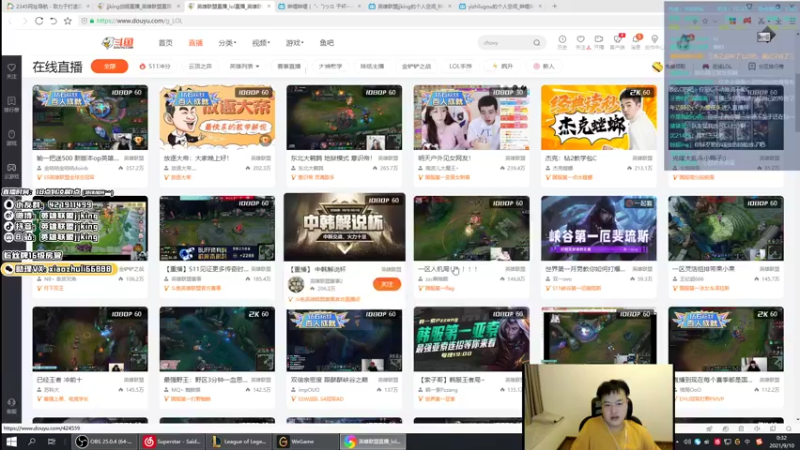Expand the 游戏 dropdown menu

[x=294, y=43]
